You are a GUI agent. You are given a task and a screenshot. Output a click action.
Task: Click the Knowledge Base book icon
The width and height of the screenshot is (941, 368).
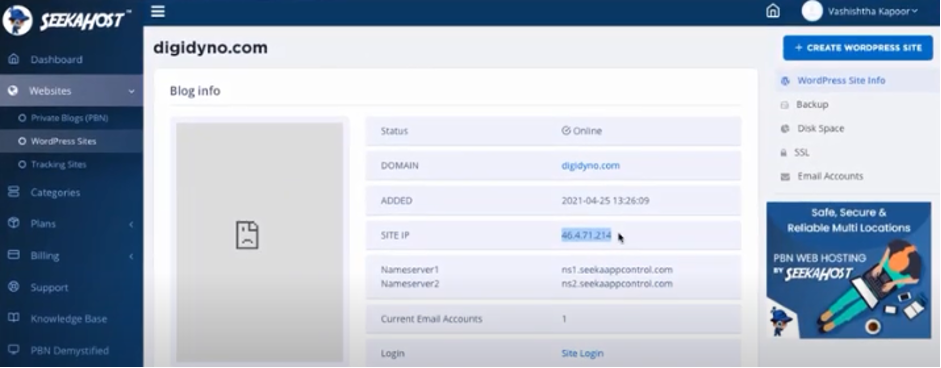pos(13,318)
